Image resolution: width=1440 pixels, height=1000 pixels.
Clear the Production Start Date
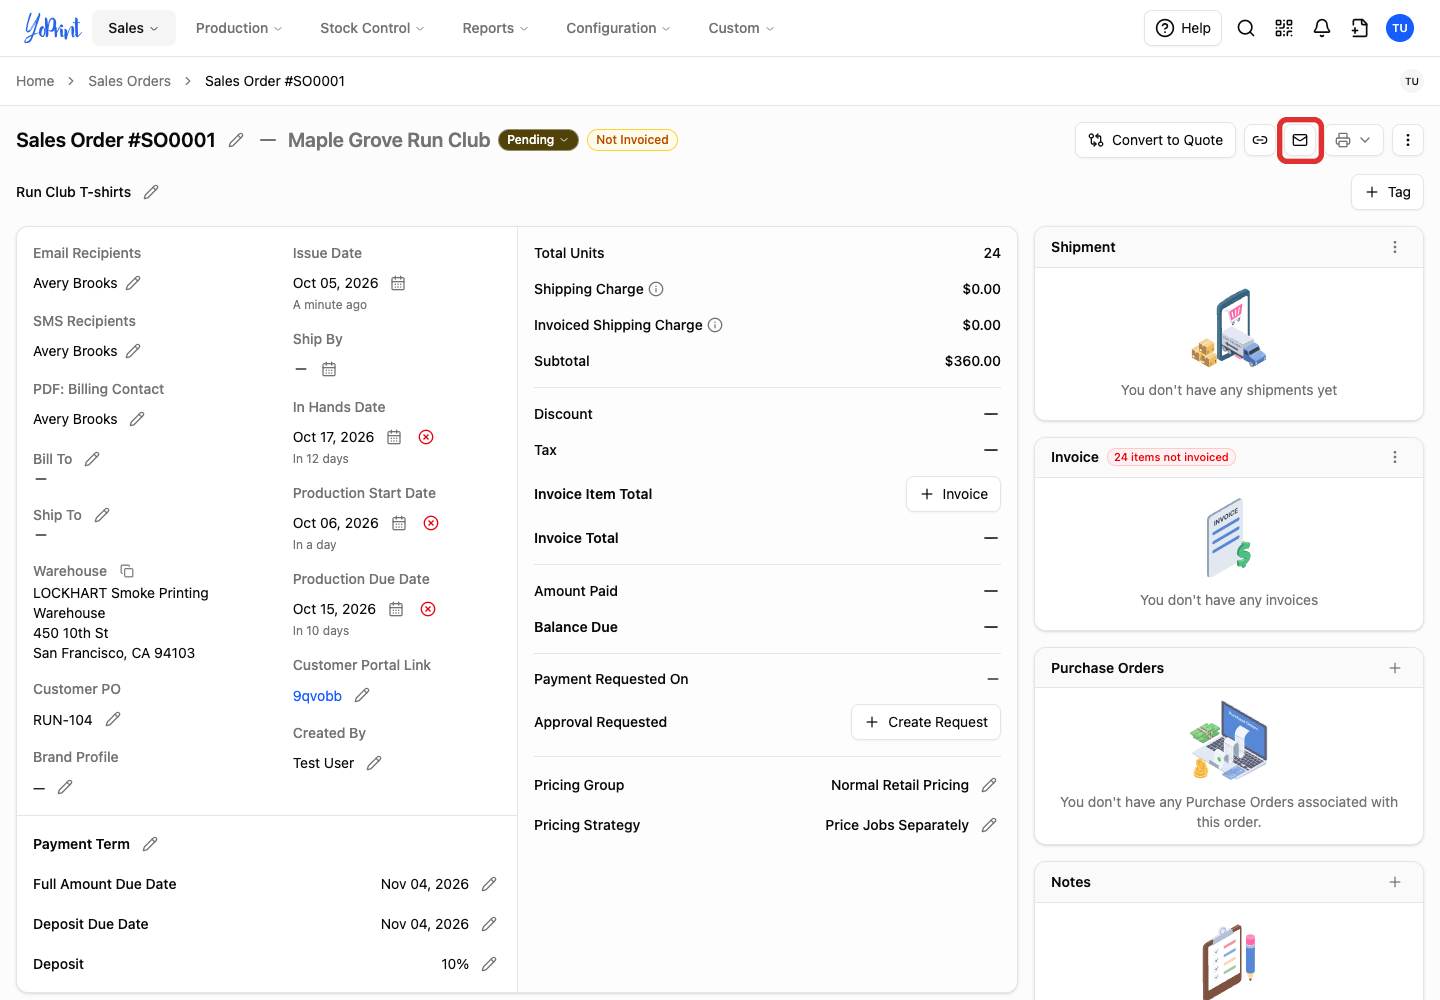pyautogui.click(x=431, y=523)
